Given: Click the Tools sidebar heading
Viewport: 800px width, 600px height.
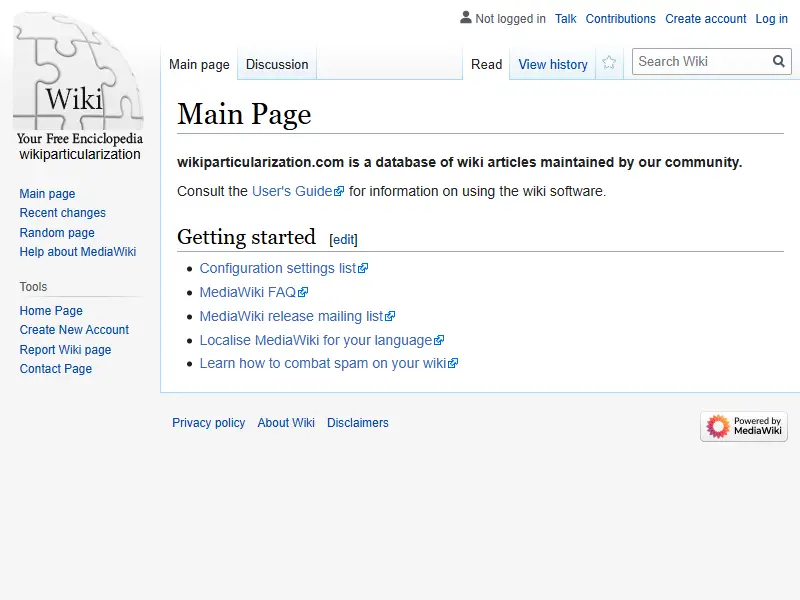Looking at the screenshot, I should (33, 287).
